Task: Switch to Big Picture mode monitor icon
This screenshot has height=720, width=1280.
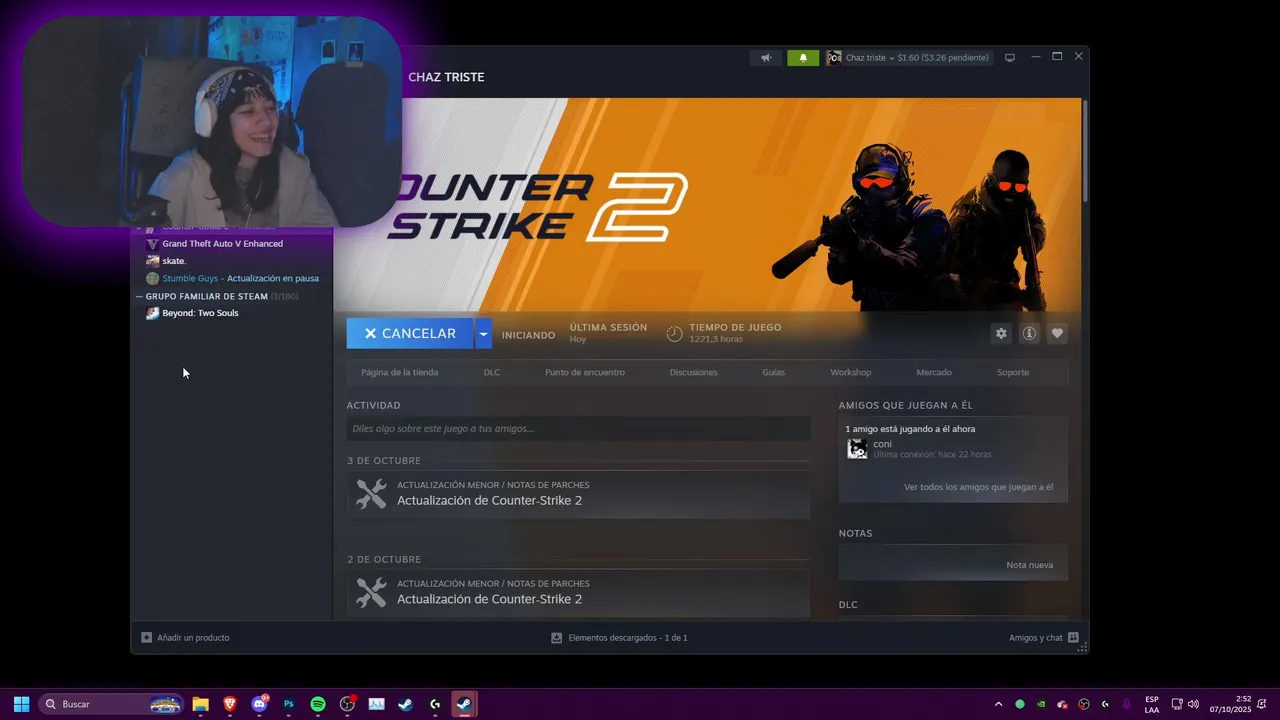Action: (x=1010, y=58)
